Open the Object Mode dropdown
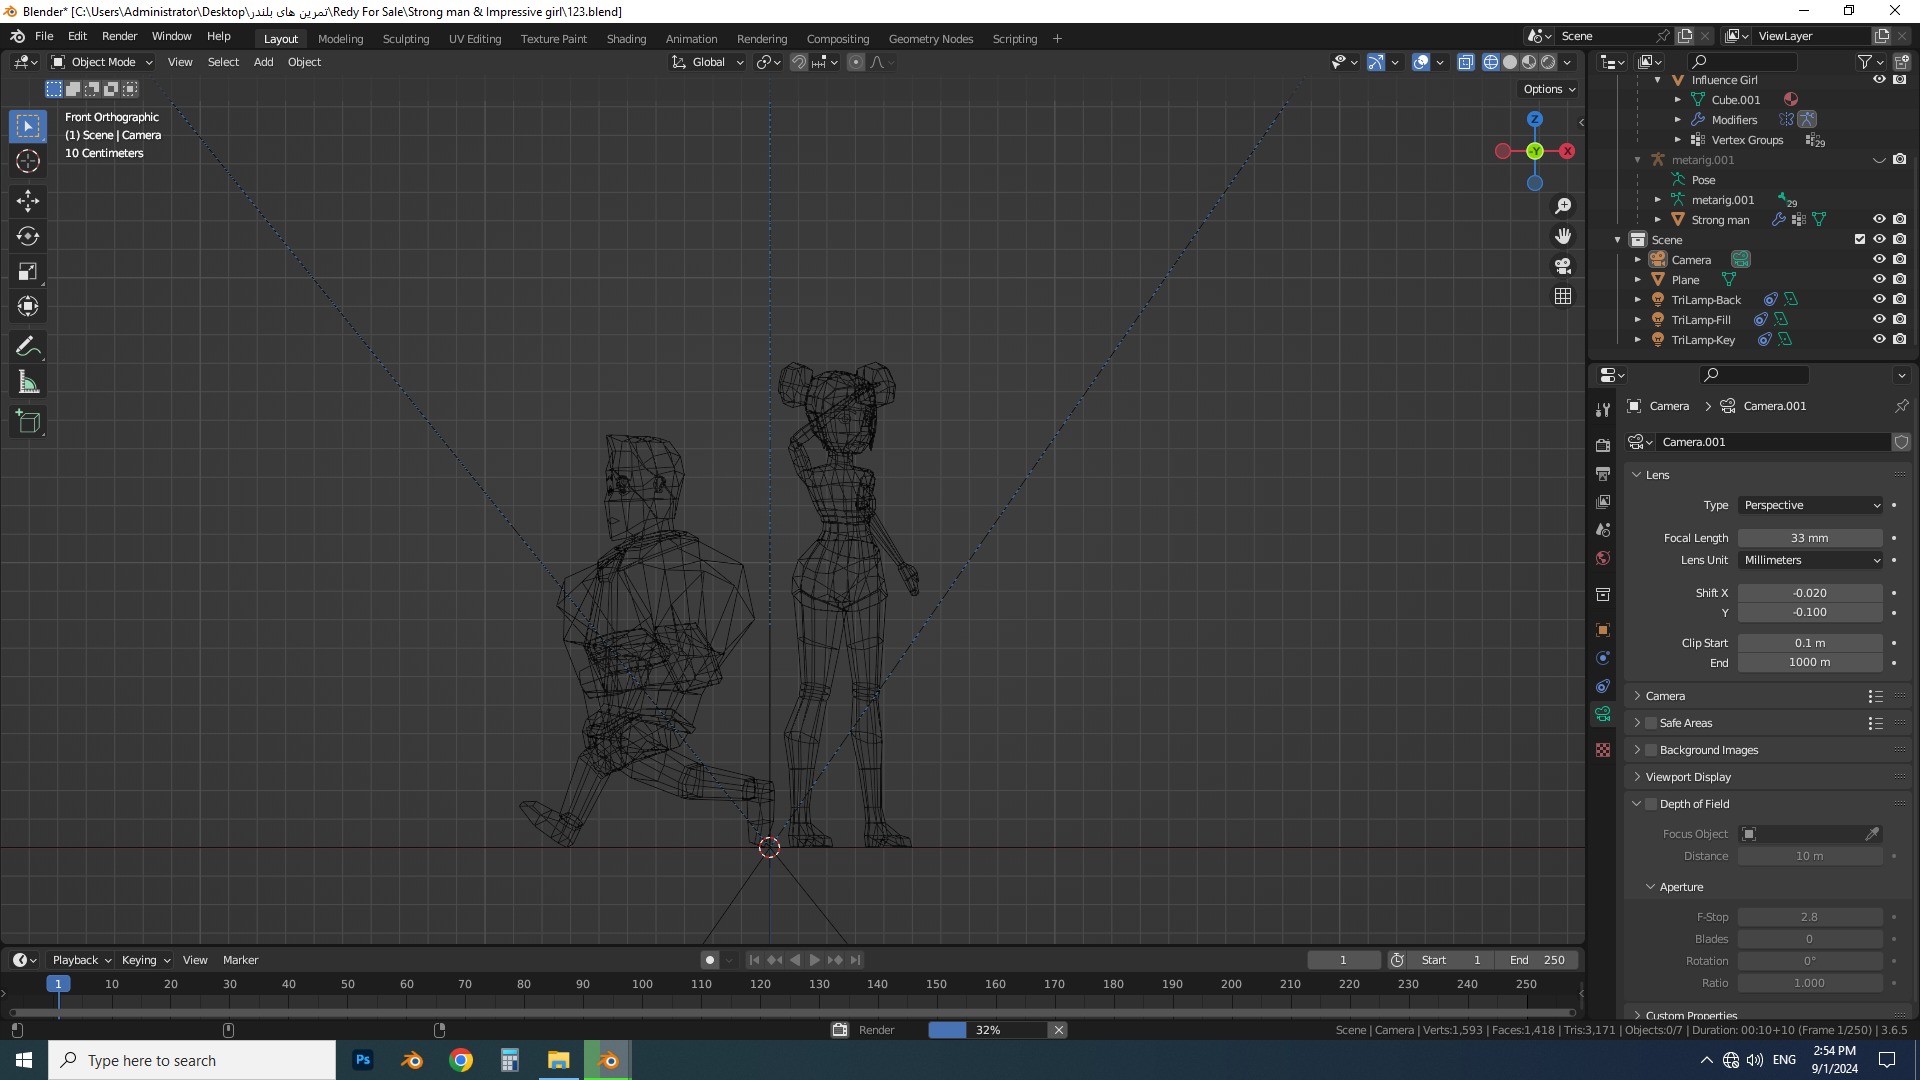The width and height of the screenshot is (1920, 1080). [102, 62]
